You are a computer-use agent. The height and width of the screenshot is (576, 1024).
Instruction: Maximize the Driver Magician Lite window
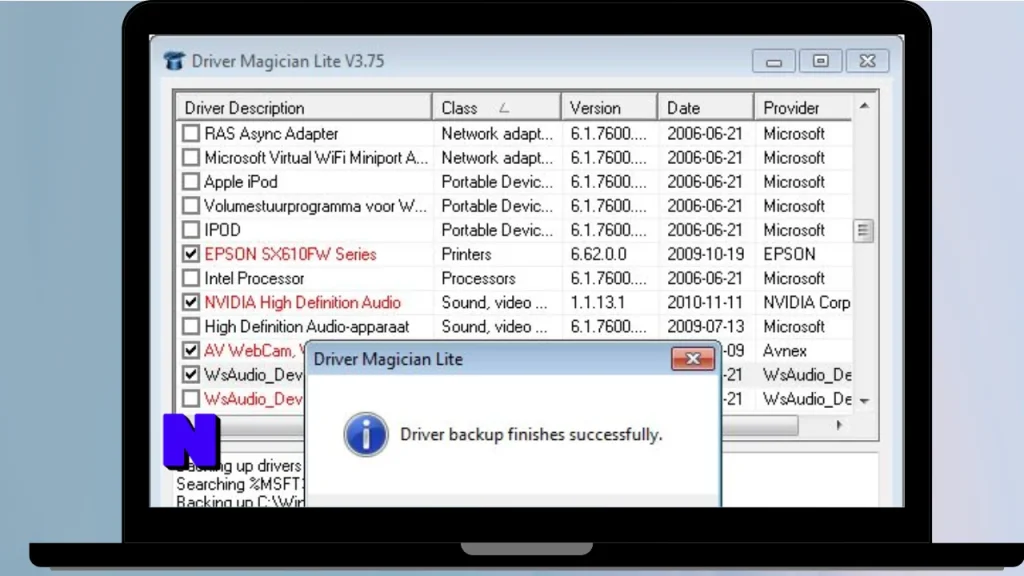pyautogui.click(x=820, y=61)
